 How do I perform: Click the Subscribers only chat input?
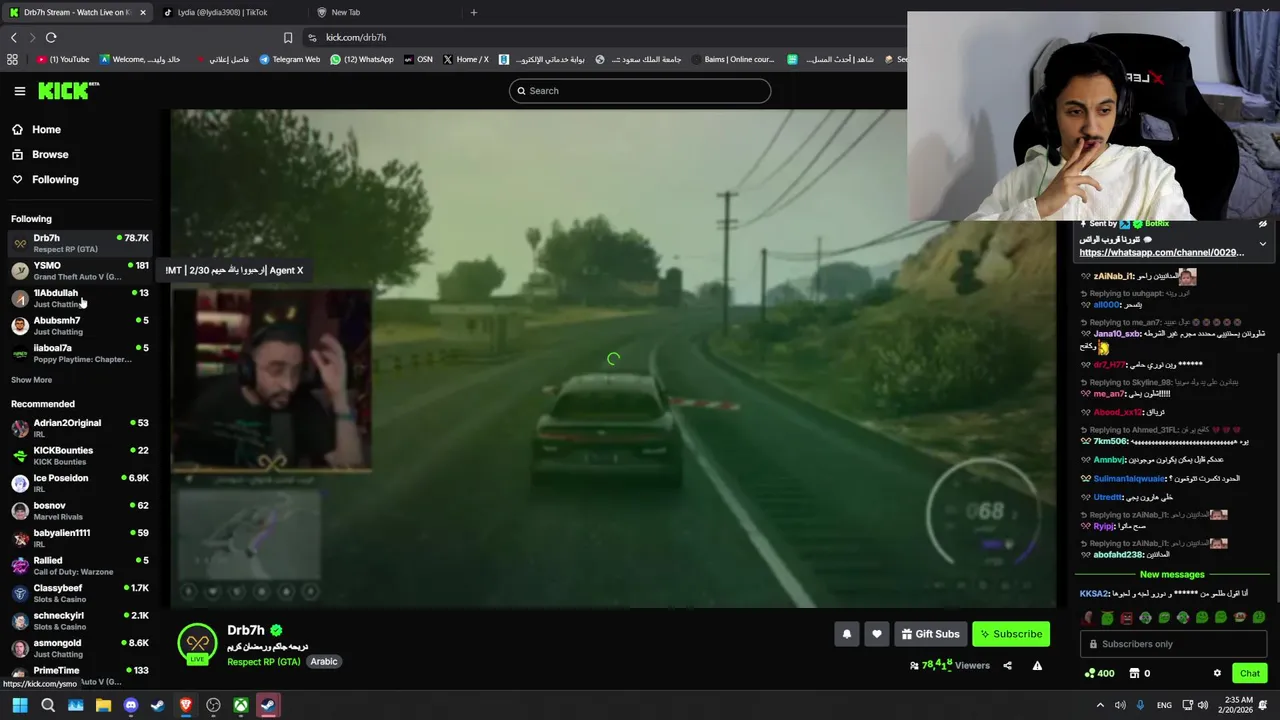[1173, 644]
